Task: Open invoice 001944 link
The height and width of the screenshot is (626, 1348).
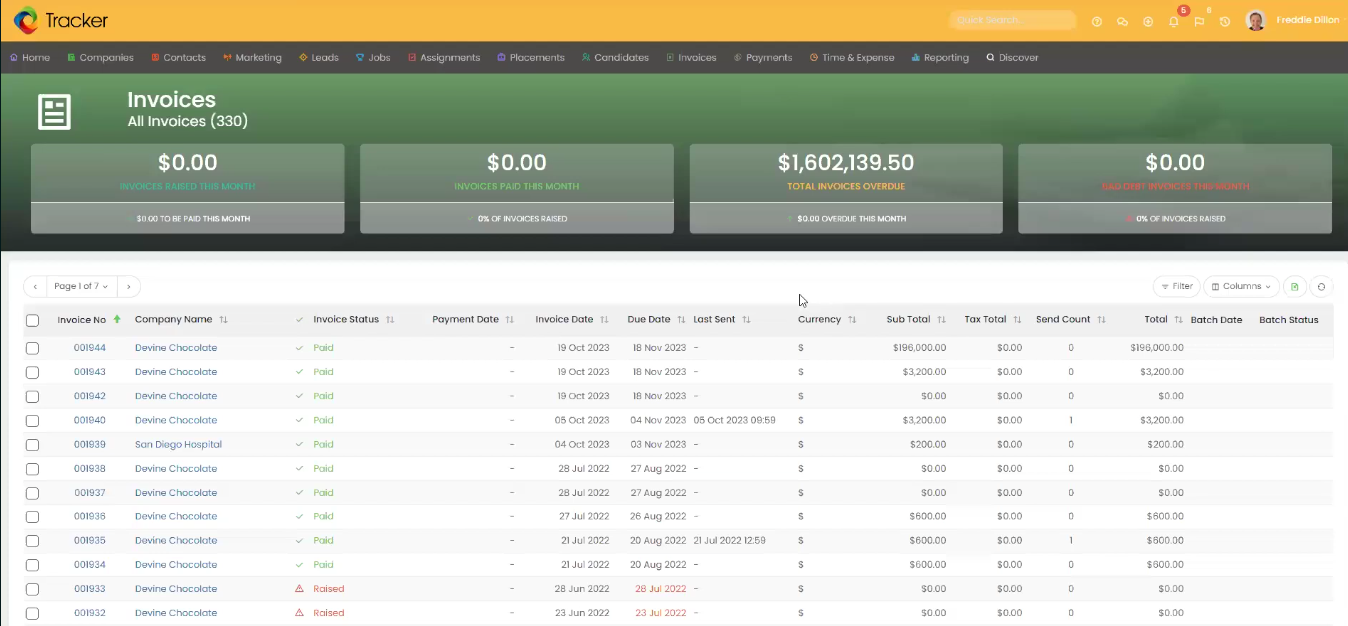Action: (90, 348)
